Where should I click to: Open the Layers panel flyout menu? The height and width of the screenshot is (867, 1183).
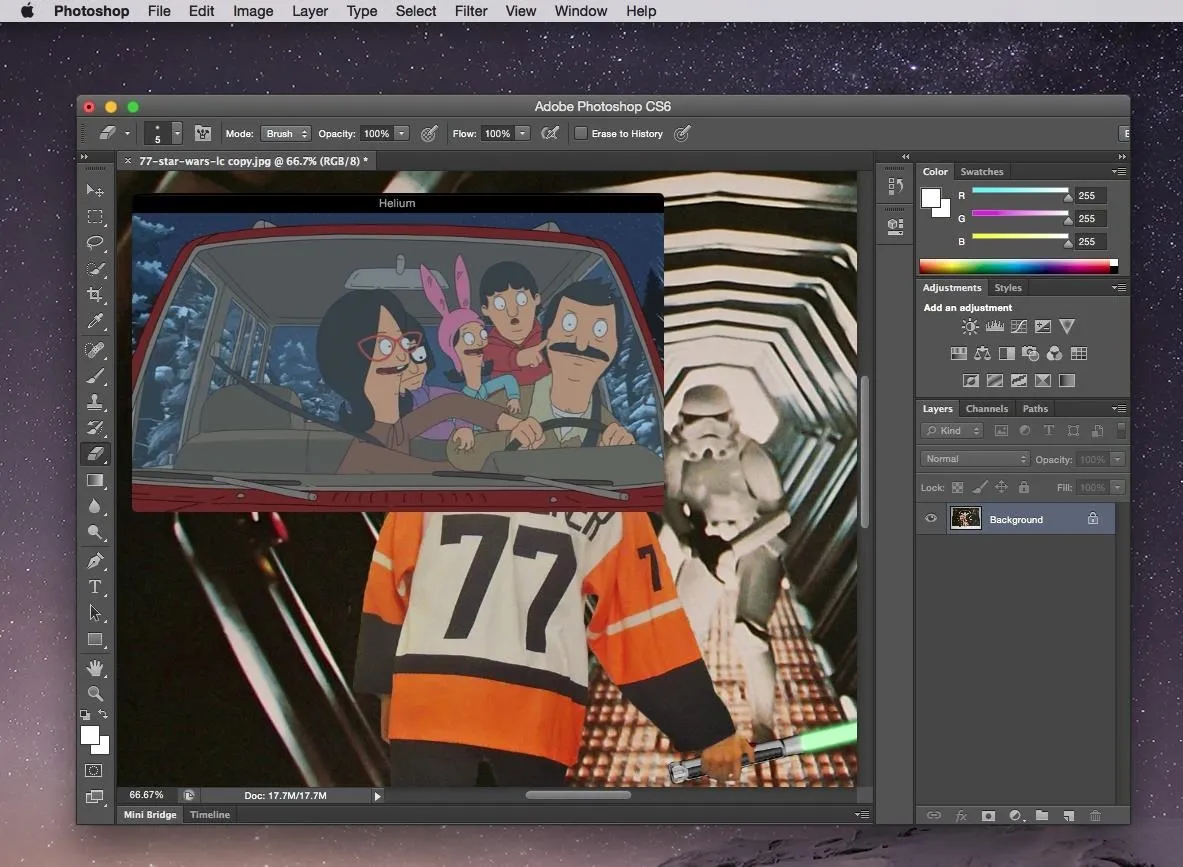click(1120, 408)
